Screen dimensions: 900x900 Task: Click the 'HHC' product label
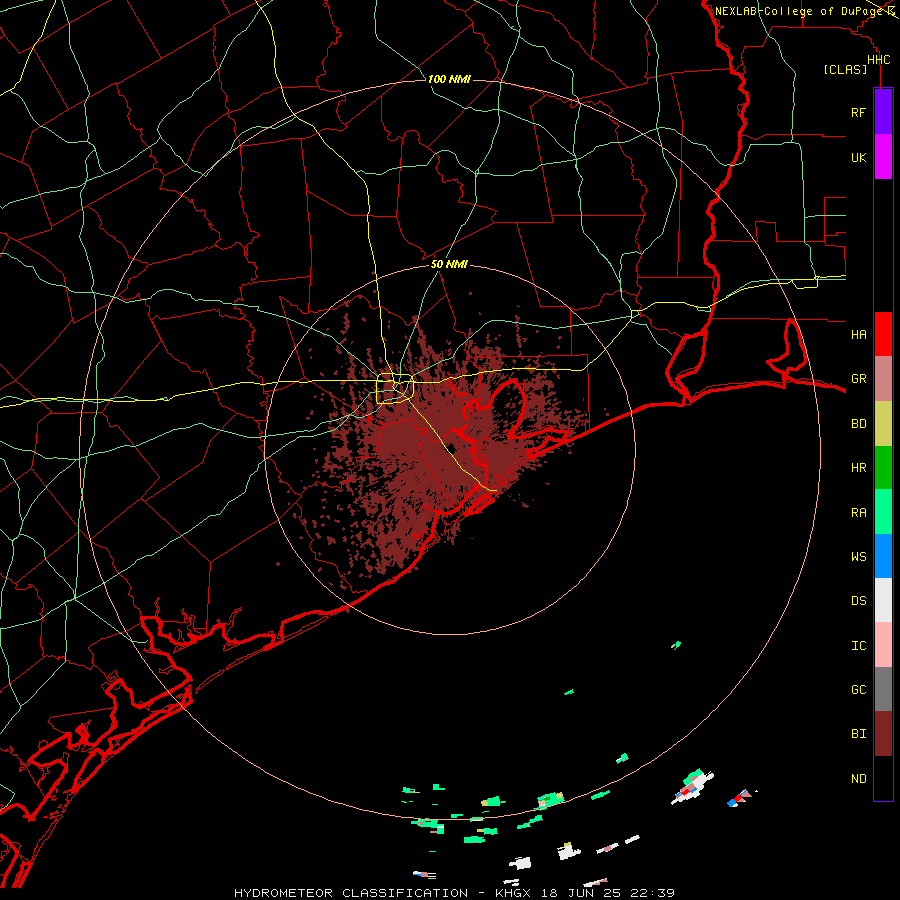879,60
